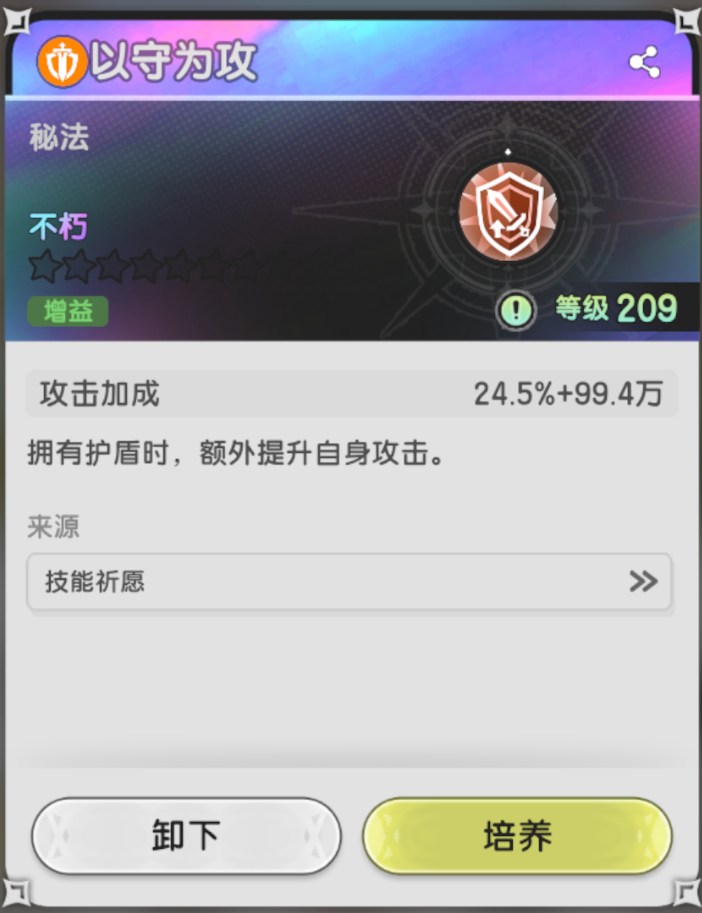Click the first star in rating row
This screenshot has height=913, width=702.
point(45,266)
